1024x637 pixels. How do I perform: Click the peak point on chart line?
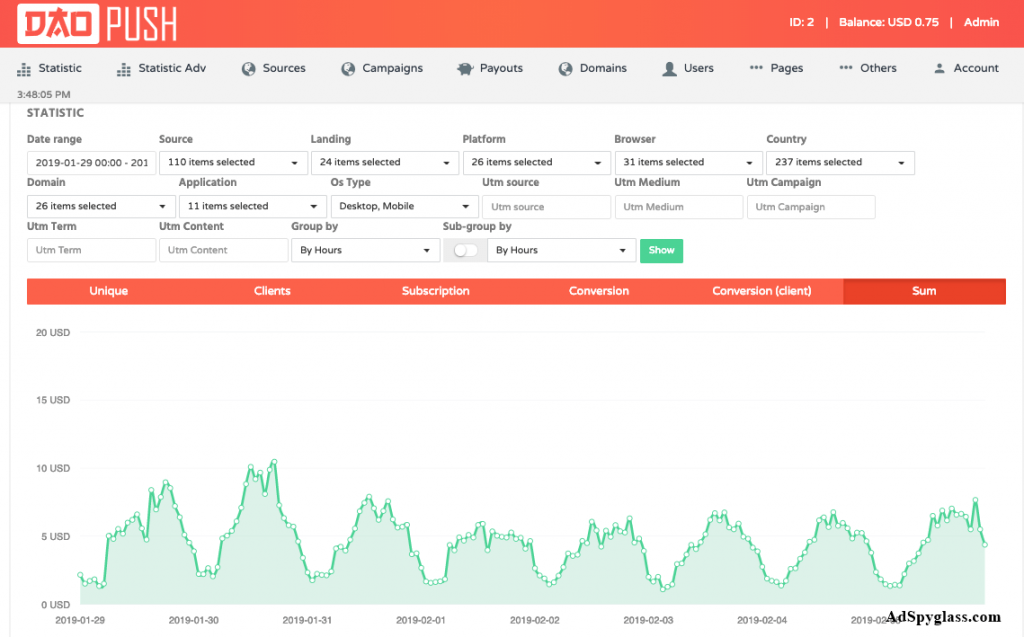pyautogui.click(x=274, y=462)
